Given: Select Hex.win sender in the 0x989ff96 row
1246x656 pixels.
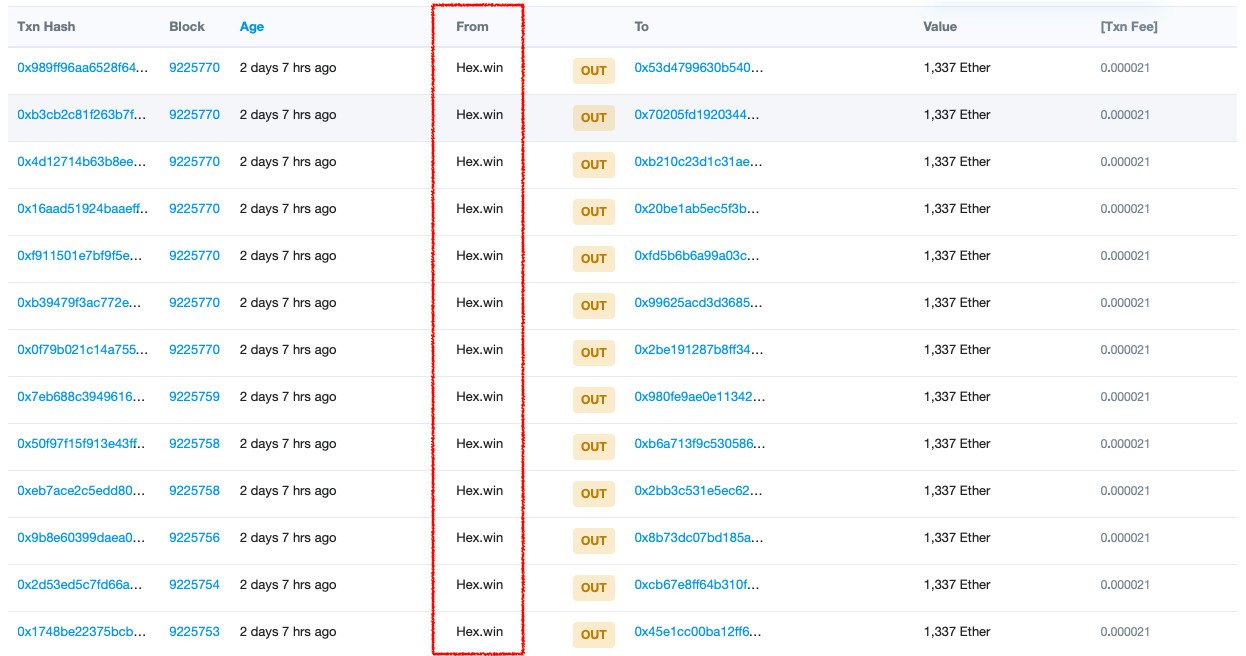Looking at the screenshot, I should pyautogui.click(x=480, y=68).
